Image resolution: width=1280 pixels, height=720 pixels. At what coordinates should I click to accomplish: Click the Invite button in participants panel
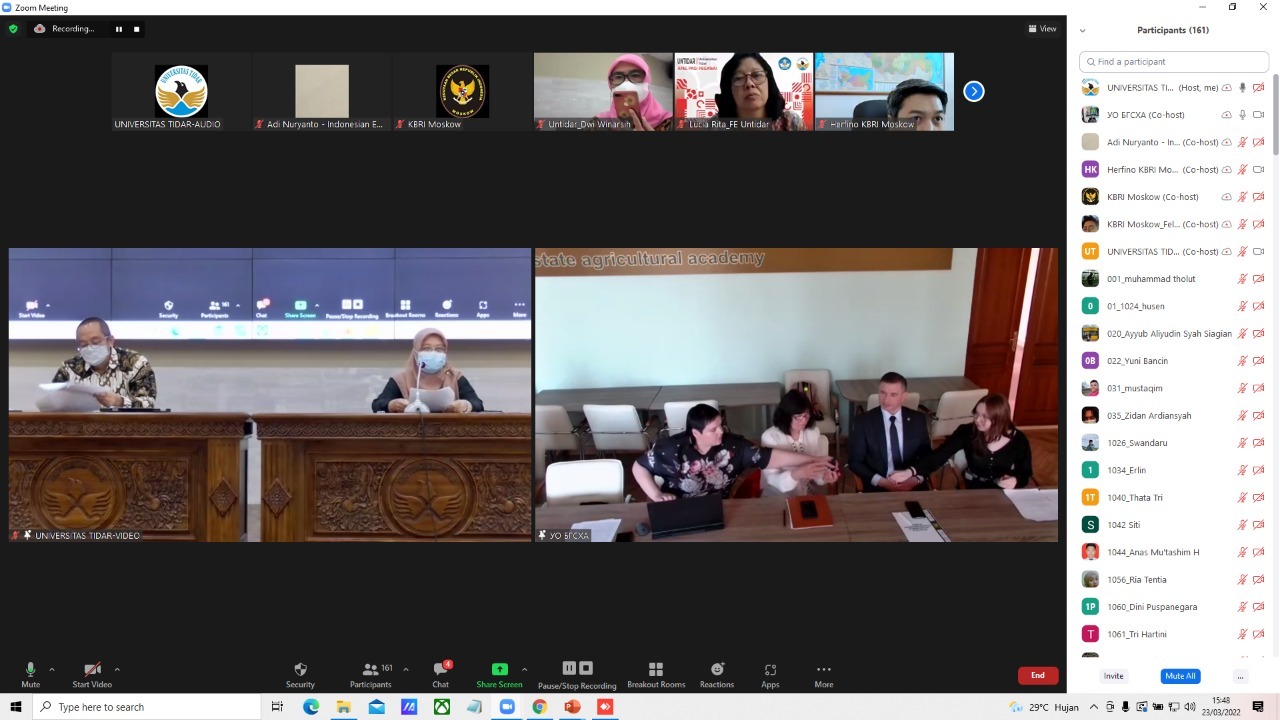click(1113, 676)
